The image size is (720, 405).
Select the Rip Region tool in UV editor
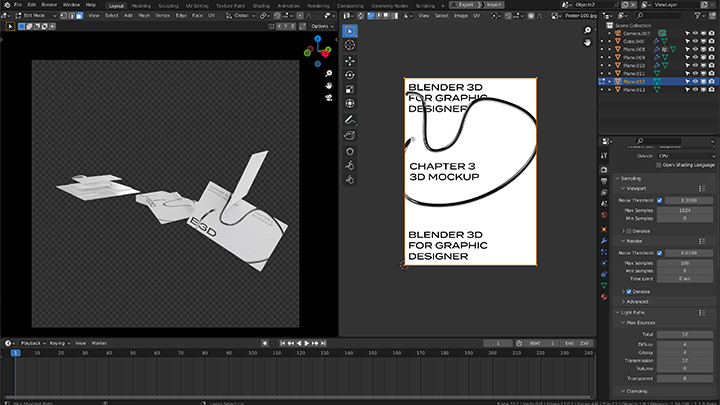350,135
